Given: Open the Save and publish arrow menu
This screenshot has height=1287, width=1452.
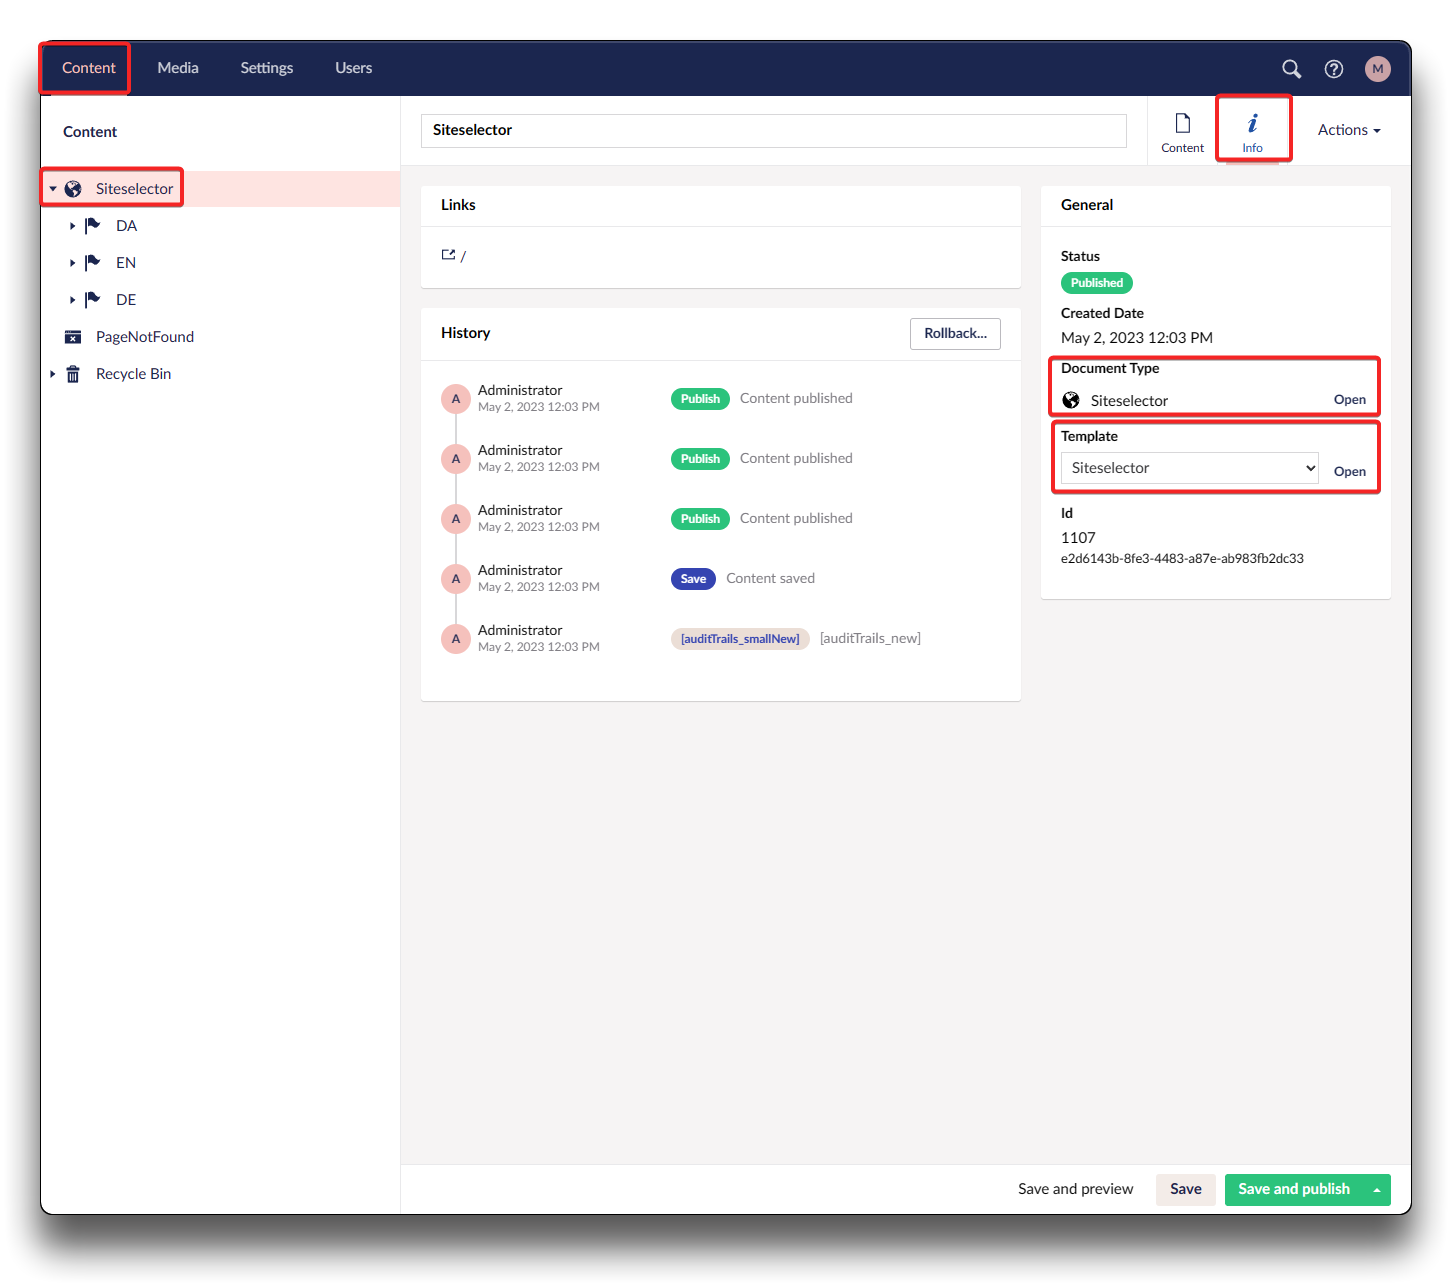Looking at the screenshot, I should pos(1377,1190).
